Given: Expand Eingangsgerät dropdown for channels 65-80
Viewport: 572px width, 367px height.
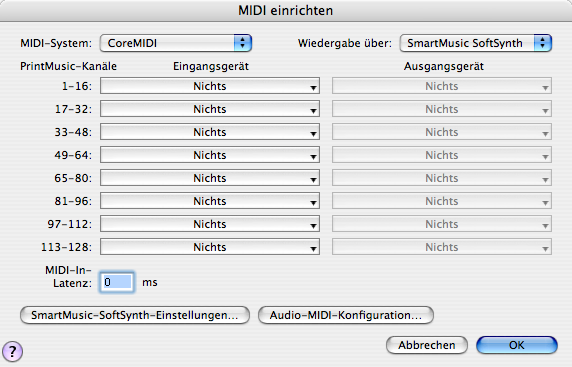Looking at the screenshot, I should coord(210,178).
